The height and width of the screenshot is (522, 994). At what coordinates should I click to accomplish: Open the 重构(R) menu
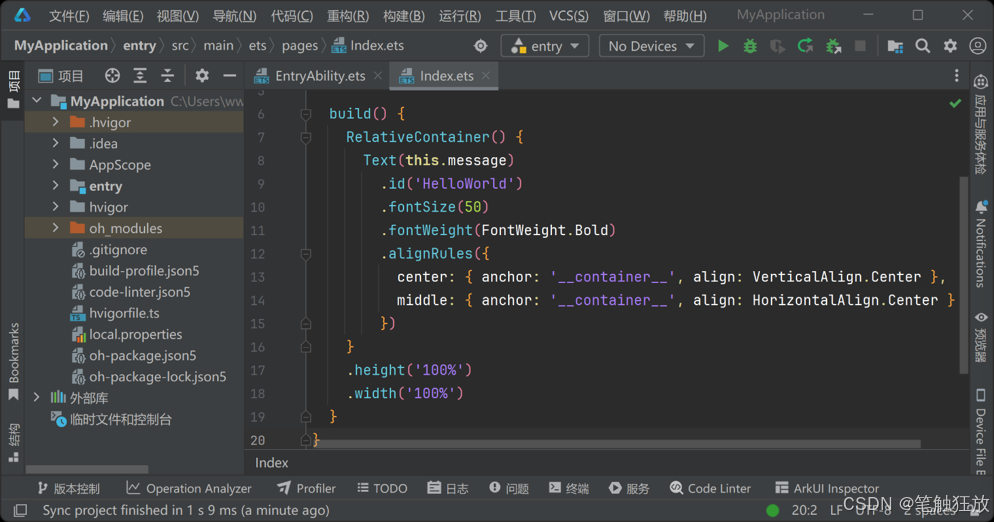click(347, 16)
